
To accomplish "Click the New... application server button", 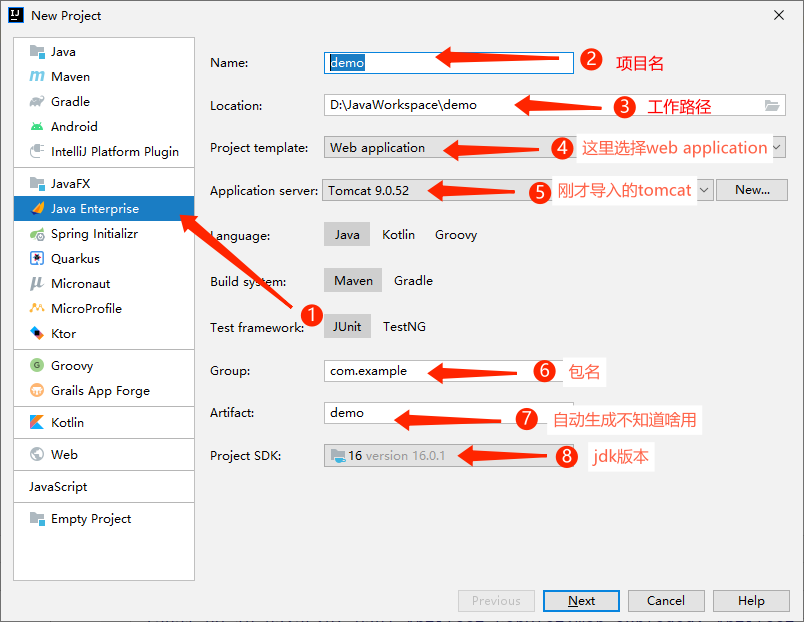I will click(752, 190).
